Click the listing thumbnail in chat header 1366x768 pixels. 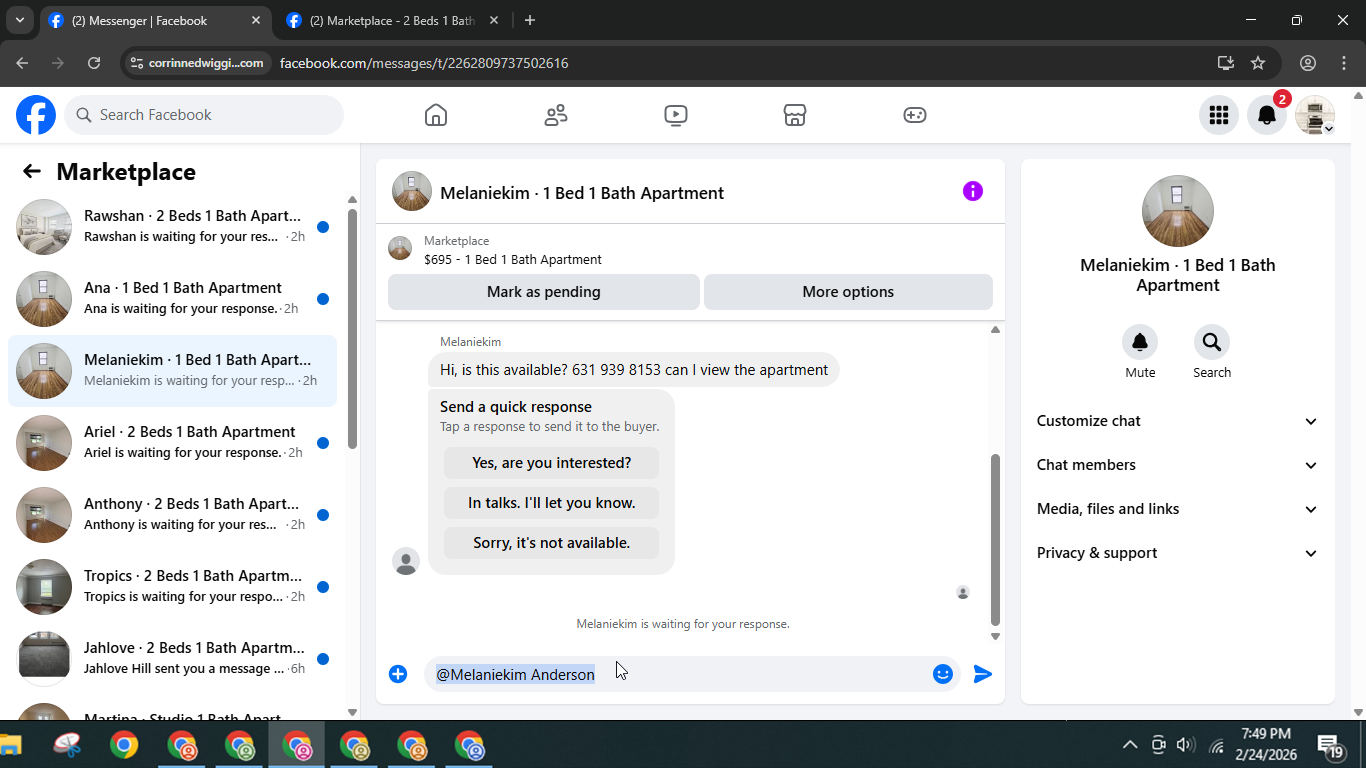pyautogui.click(x=412, y=191)
